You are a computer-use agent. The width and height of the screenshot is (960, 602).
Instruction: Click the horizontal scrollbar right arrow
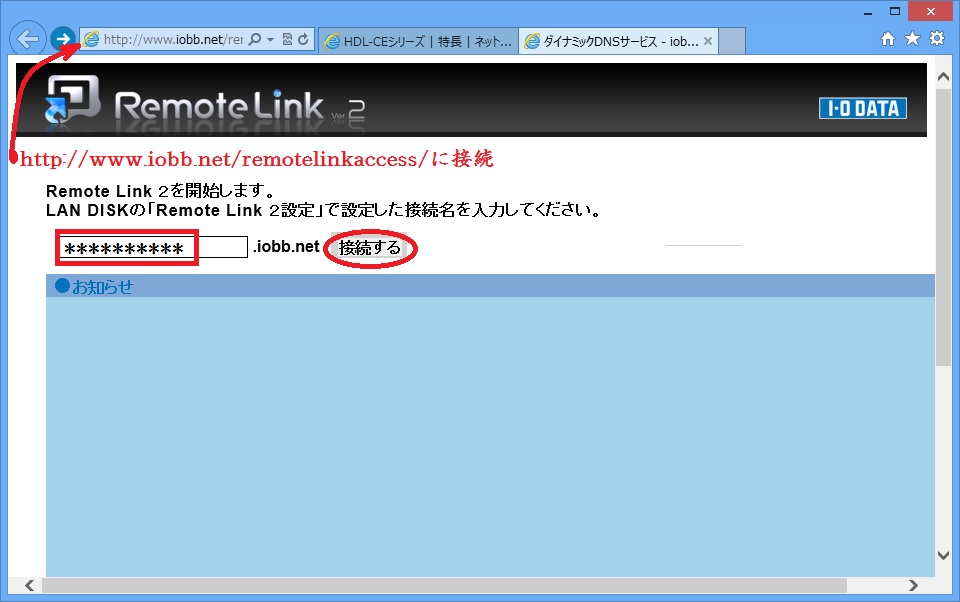click(913, 585)
